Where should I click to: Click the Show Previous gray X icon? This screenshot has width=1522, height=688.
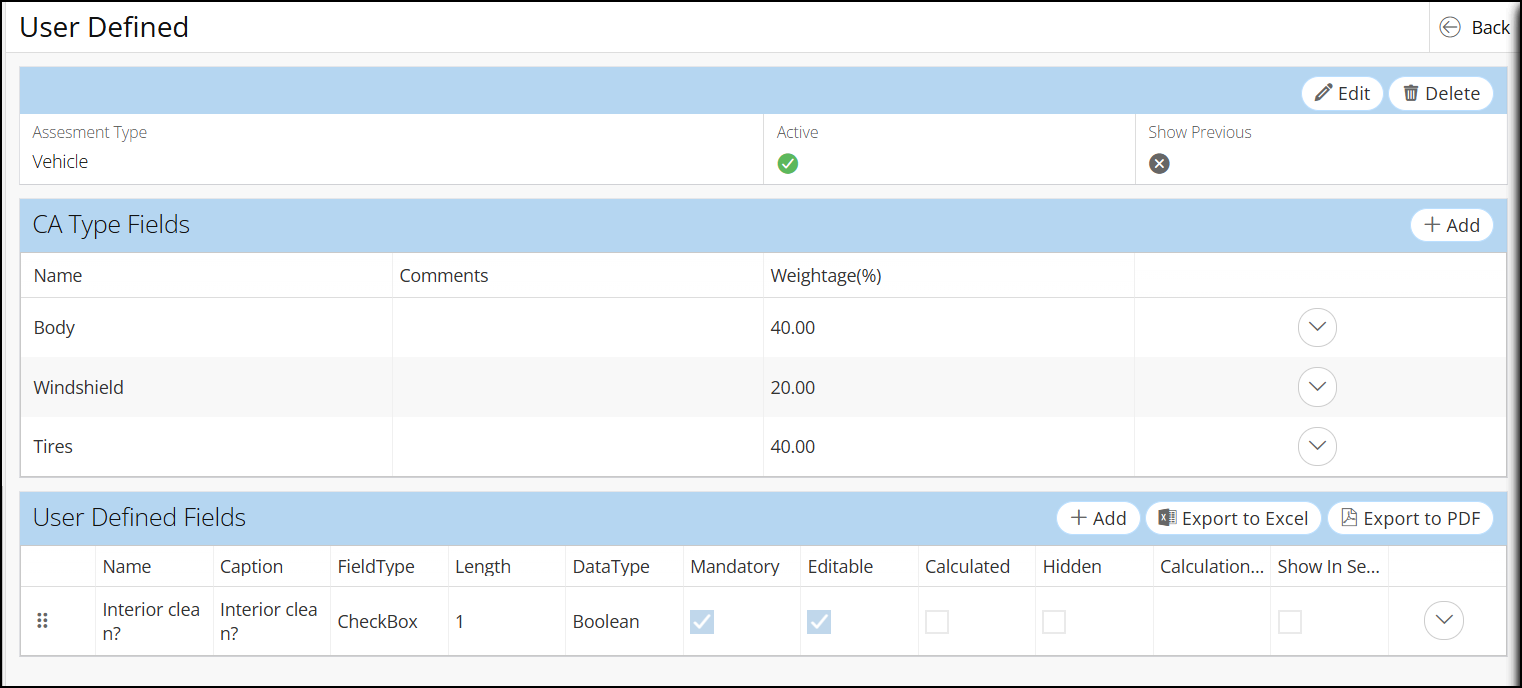click(1159, 164)
